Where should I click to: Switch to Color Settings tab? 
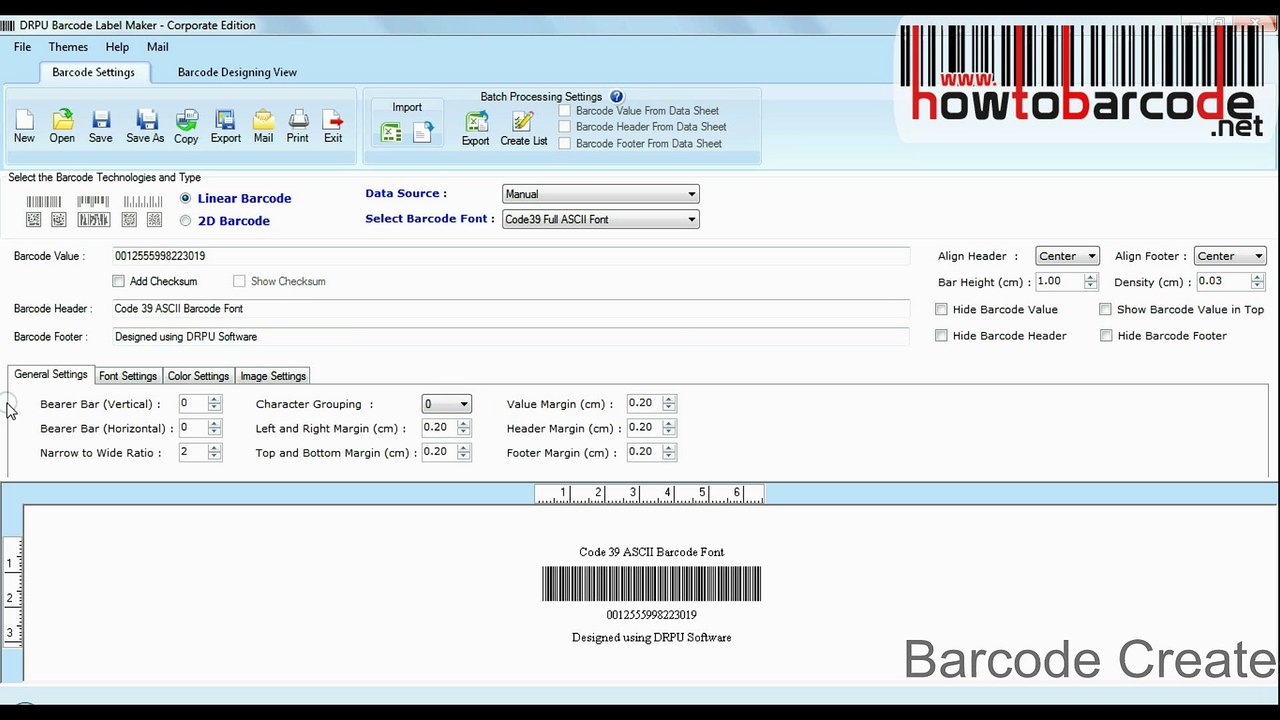pos(198,376)
